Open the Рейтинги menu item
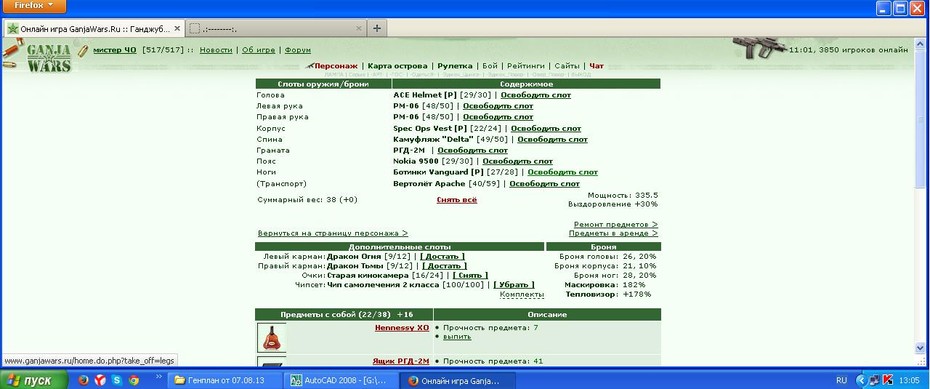 (525, 66)
